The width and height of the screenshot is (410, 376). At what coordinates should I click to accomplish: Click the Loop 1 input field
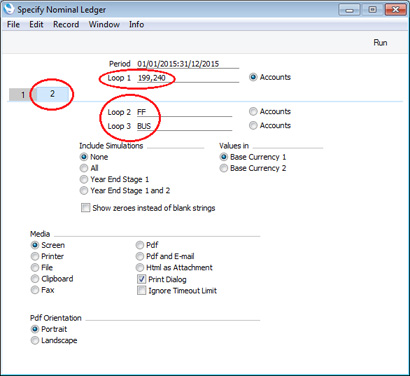point(188,78)
